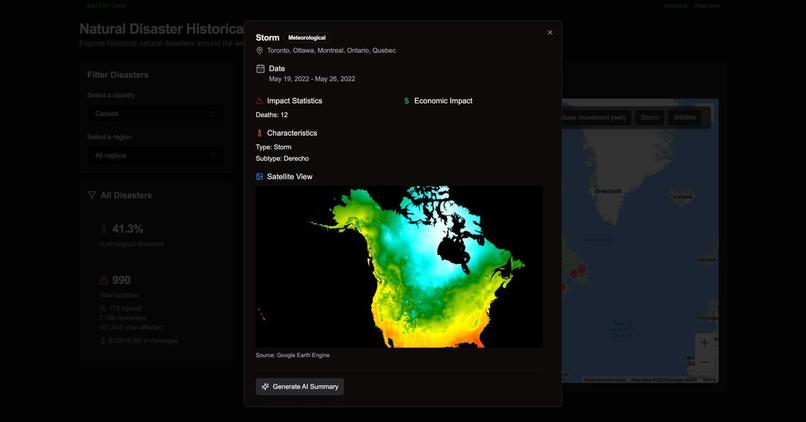This screenshot has height=422, width=806.
Task: Click the location pin icon beside Toronto
Action: pyautogui.click(x=260, y=50)
